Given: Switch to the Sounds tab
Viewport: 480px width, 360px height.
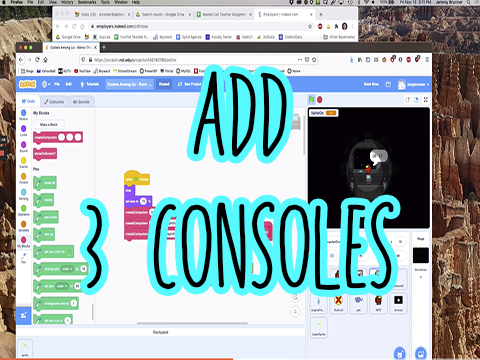Looking at the screenshot, I should point(81,102).
